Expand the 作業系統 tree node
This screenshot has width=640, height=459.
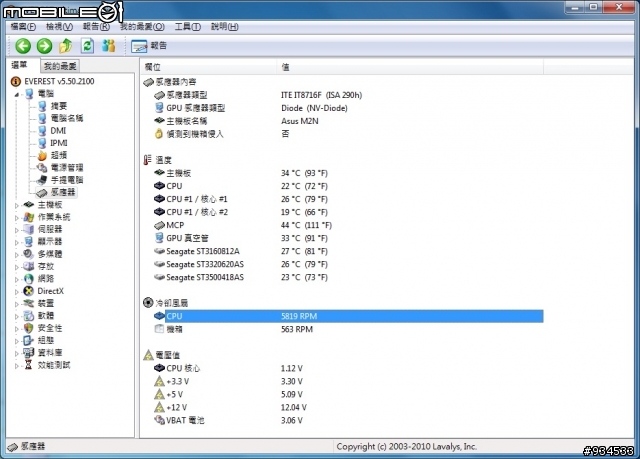[x=17, y=218]
